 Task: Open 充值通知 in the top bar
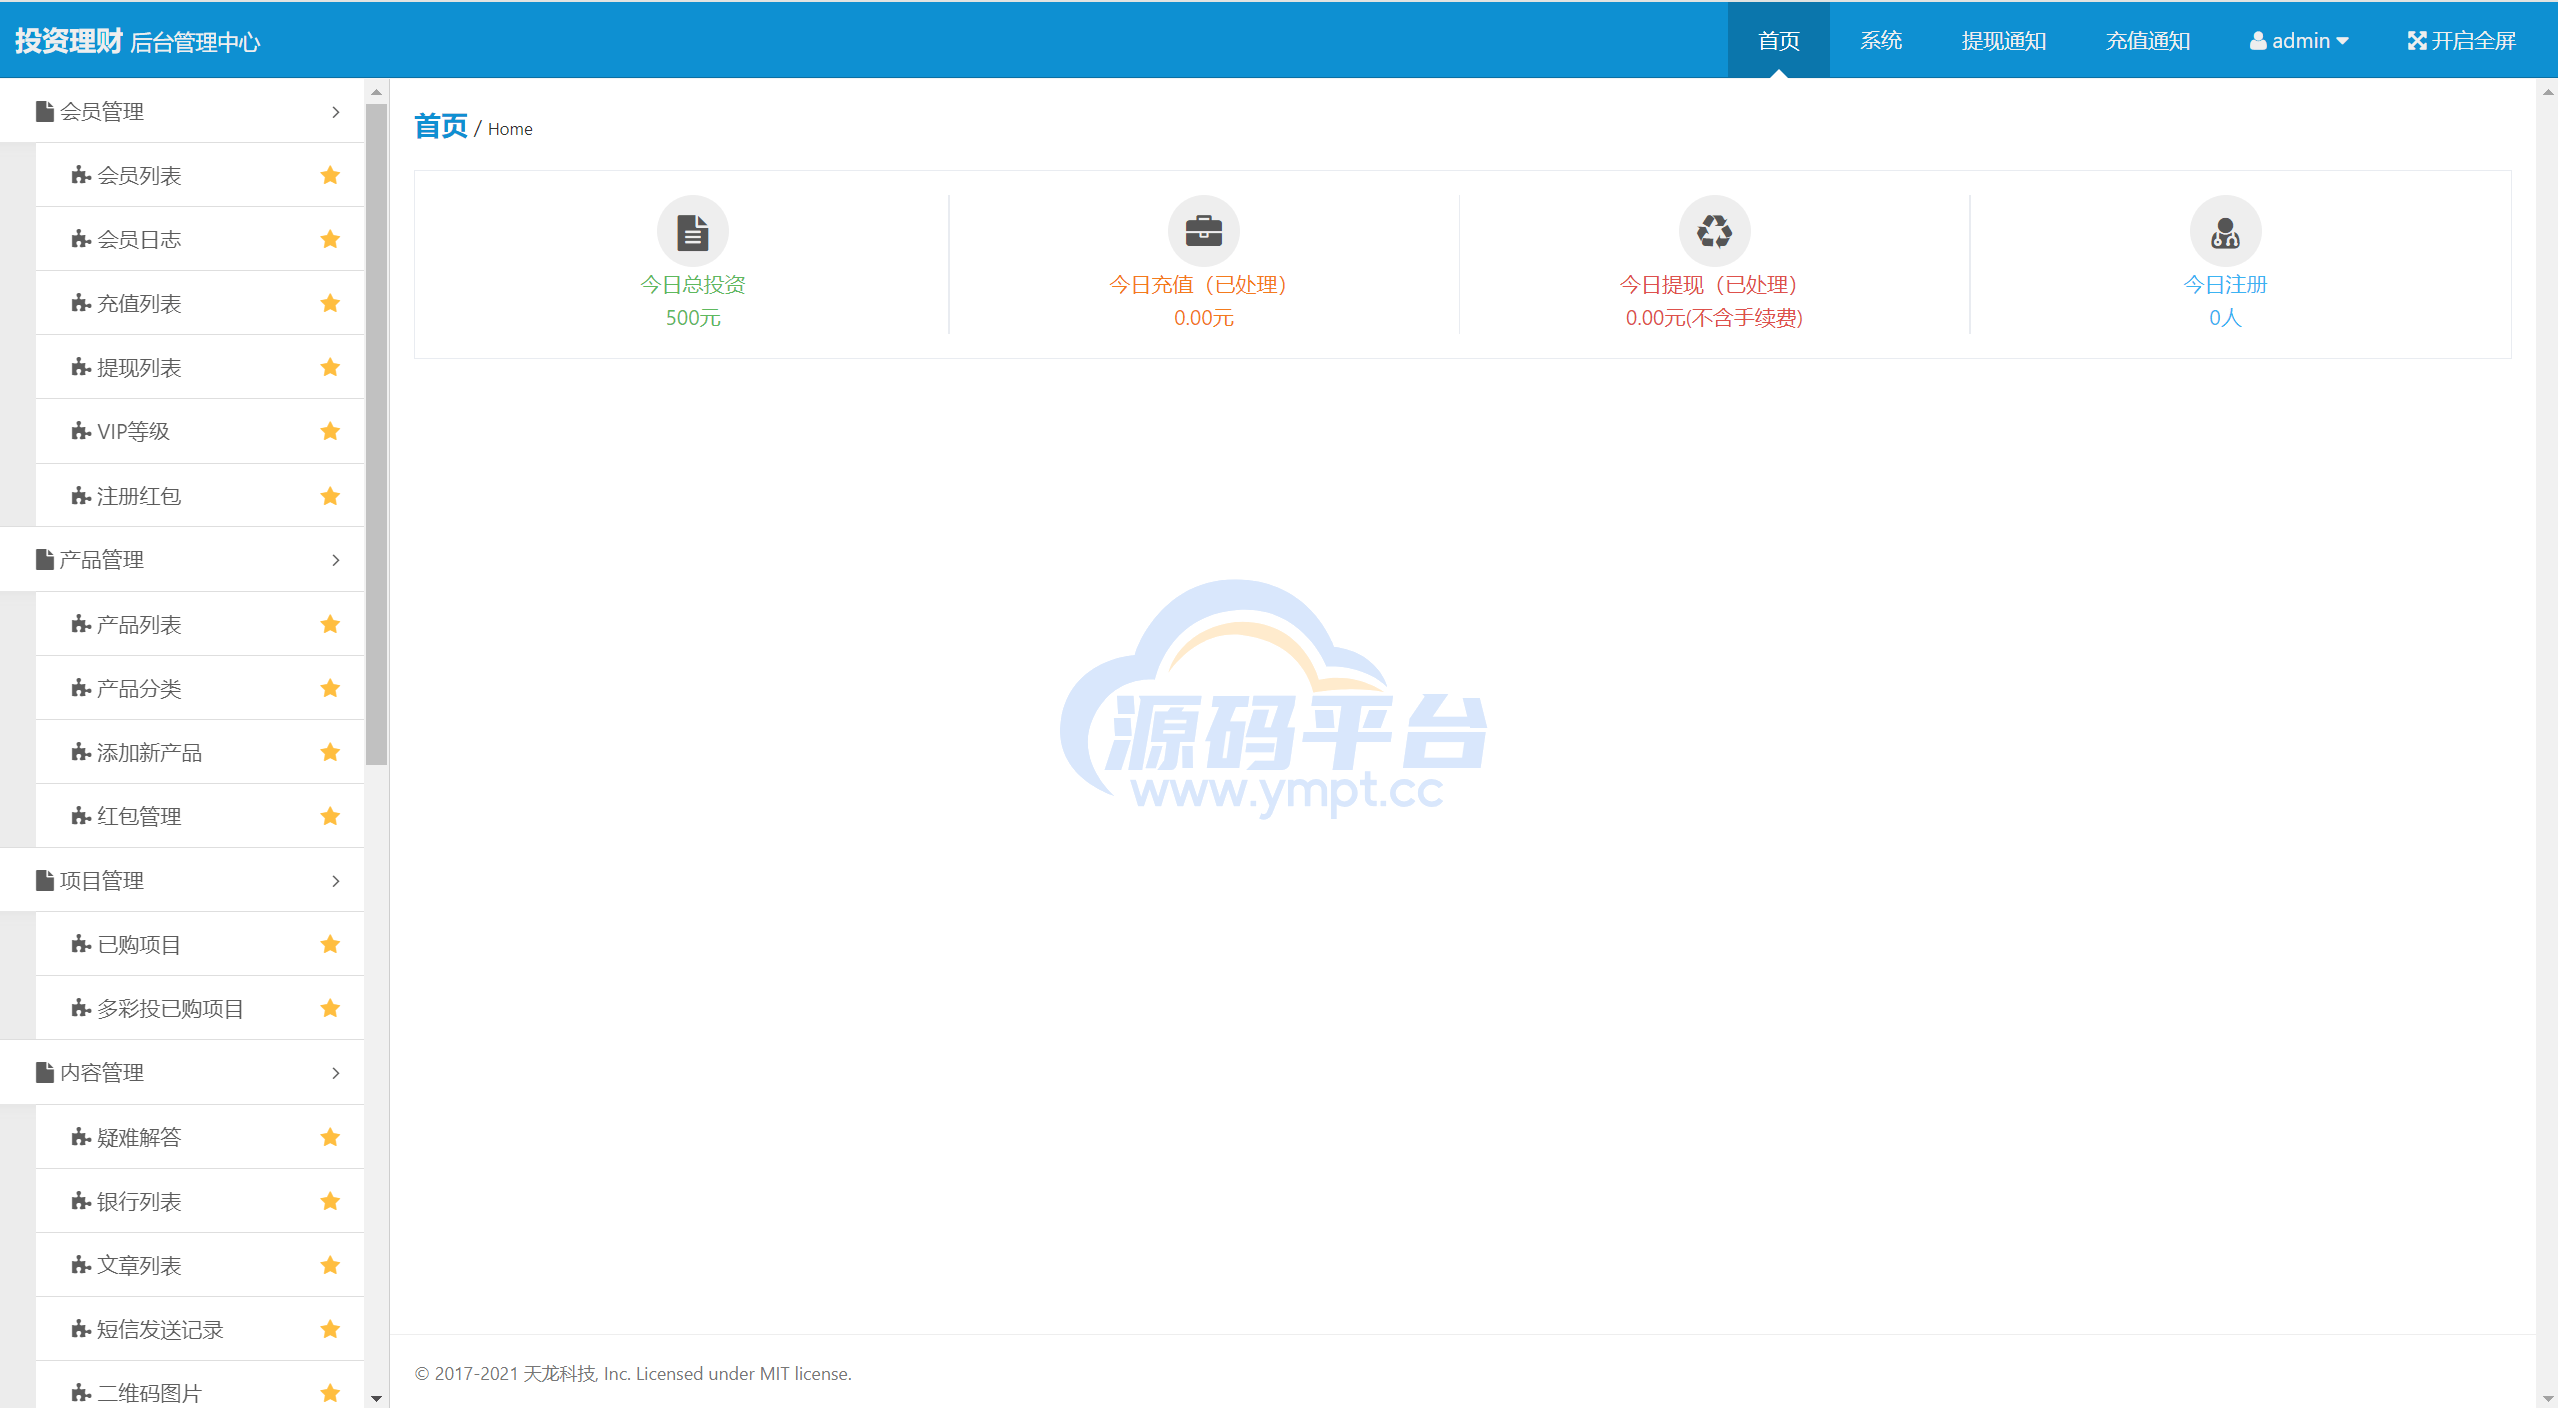(x=2148, y=40)
